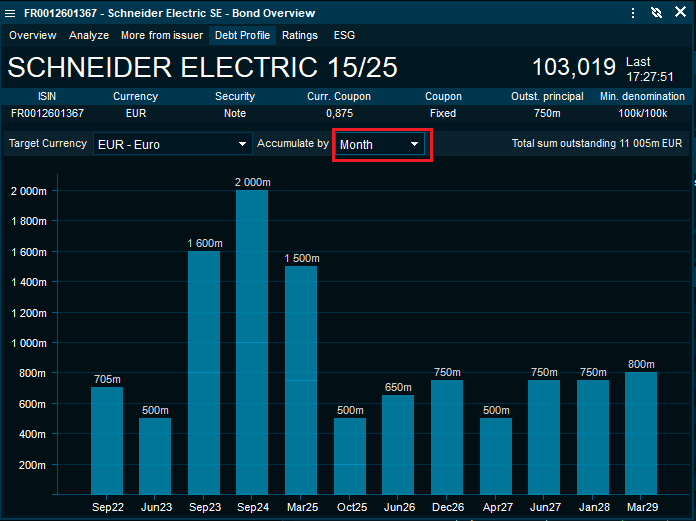
Task: Select the Debt Profile tab
Action: coord(242,35)
